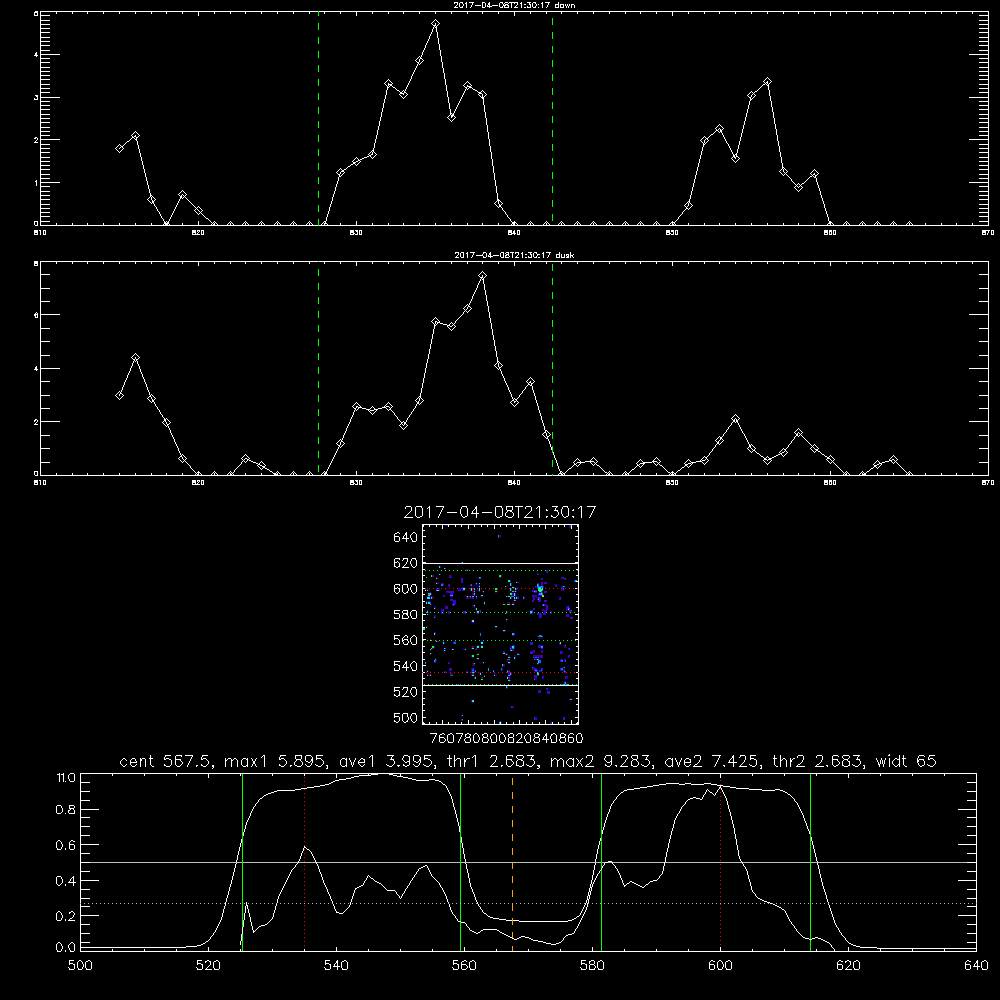
Task: Click the highest diamond data point in dusk plot
Action: click(x=483, y=276)
